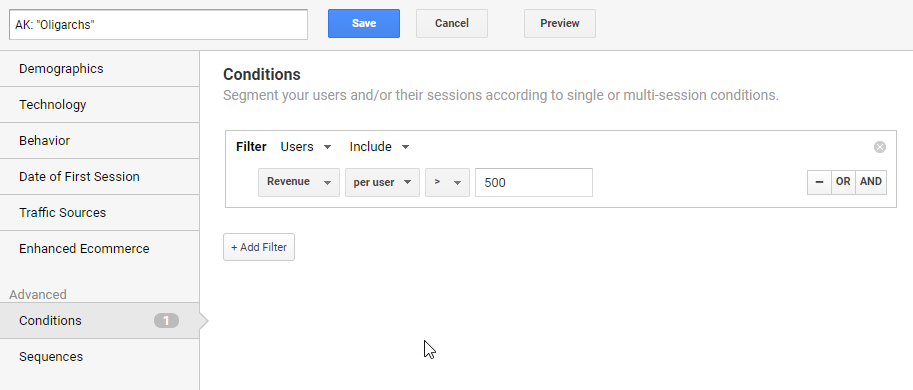The height and width of the screenshot is (390, 913).
Task: Click the + Add Filter button
Action: (259, 247)
